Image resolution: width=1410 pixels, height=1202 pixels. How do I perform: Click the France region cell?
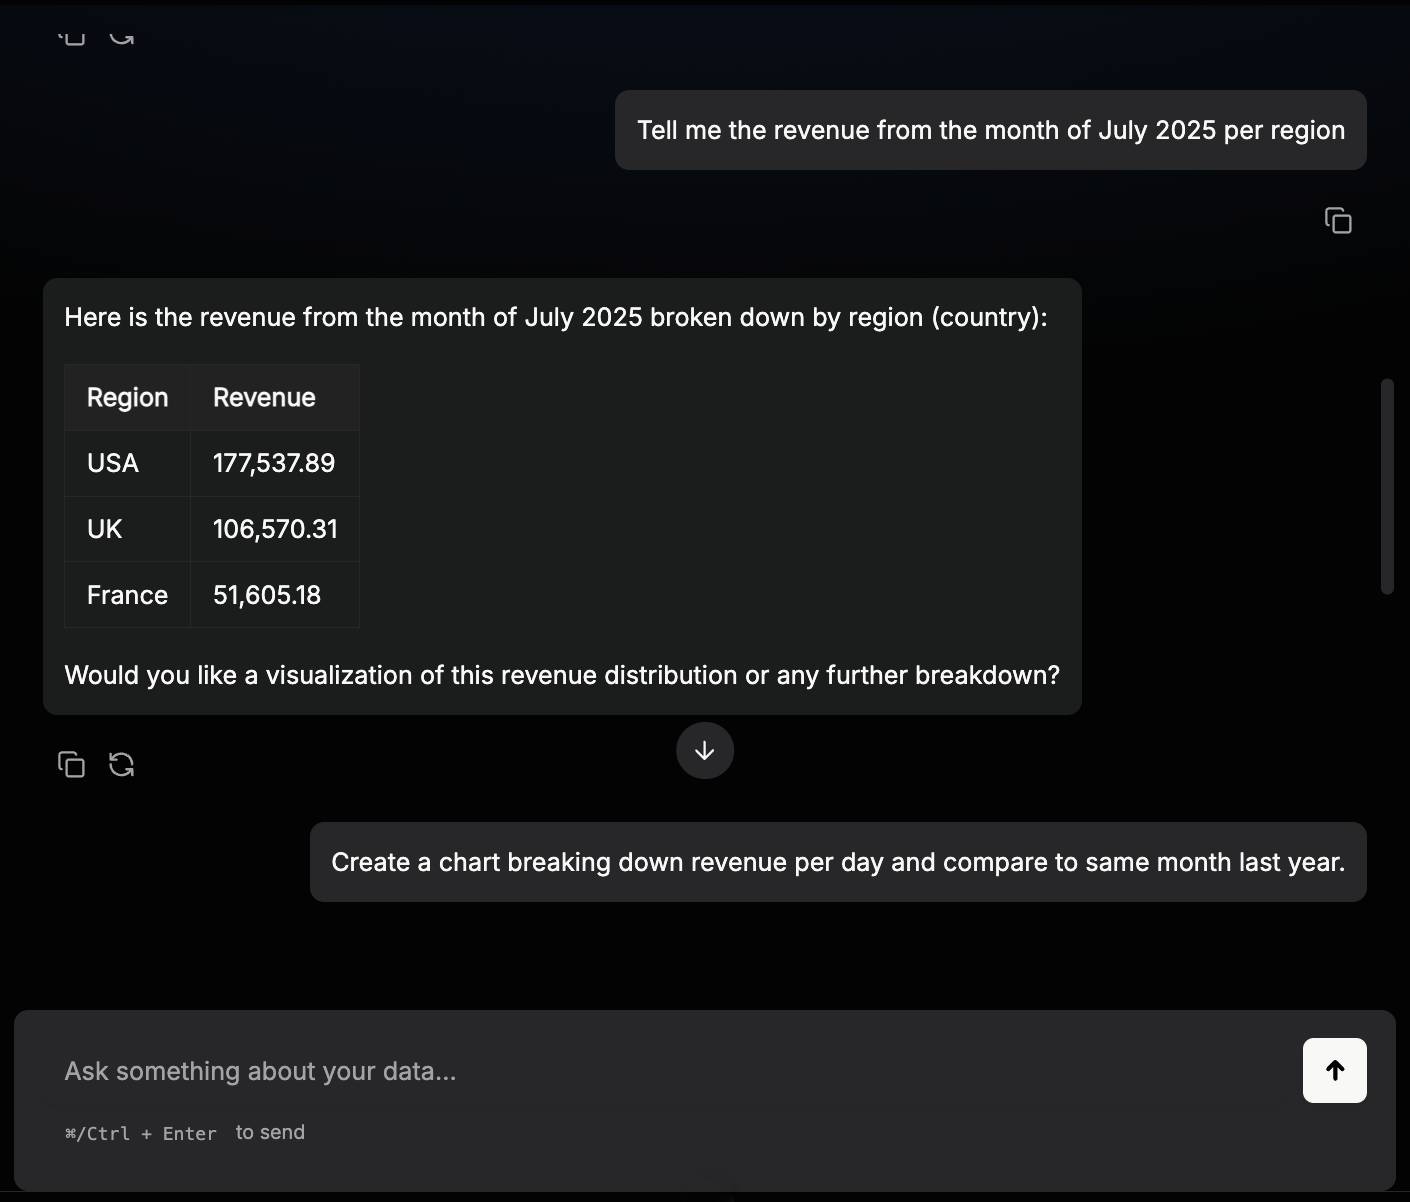click(x=127, y=595)
